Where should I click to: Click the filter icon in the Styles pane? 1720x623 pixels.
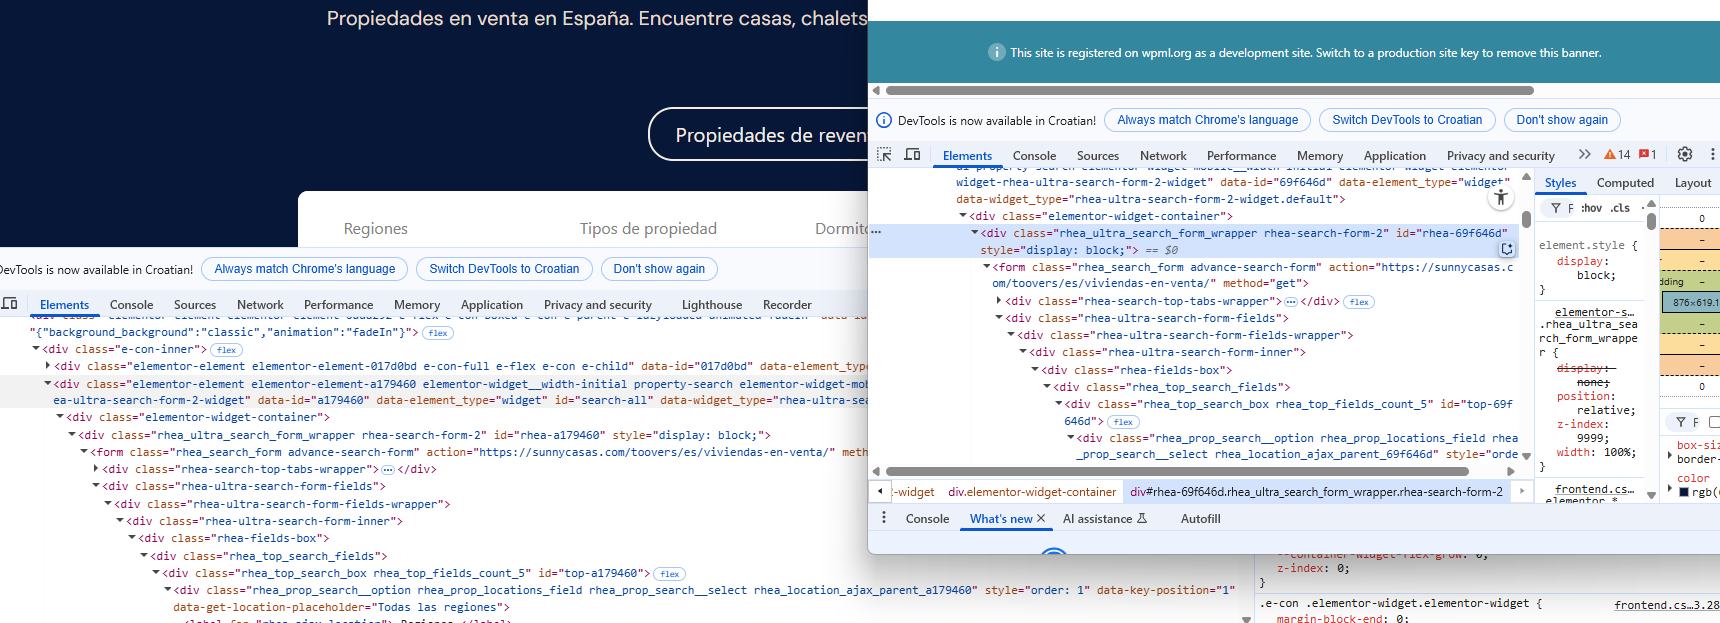click(1556, 208)
